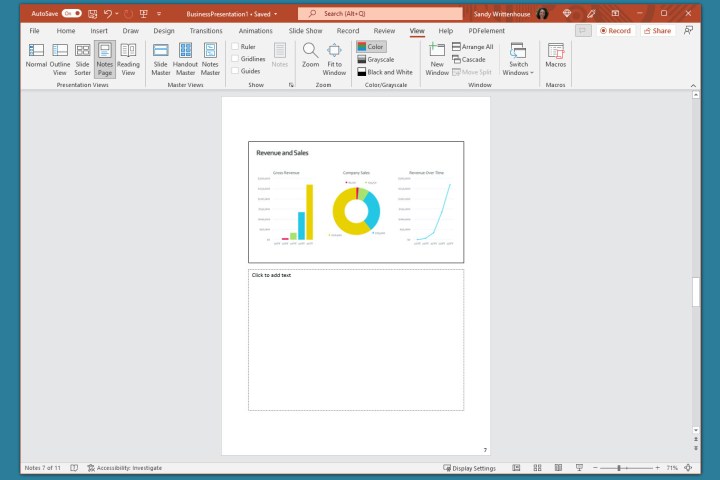Click the notes text placeholder
Image resolution: width=720 pixels, height=480 pixels.
(x=355, y=340)
